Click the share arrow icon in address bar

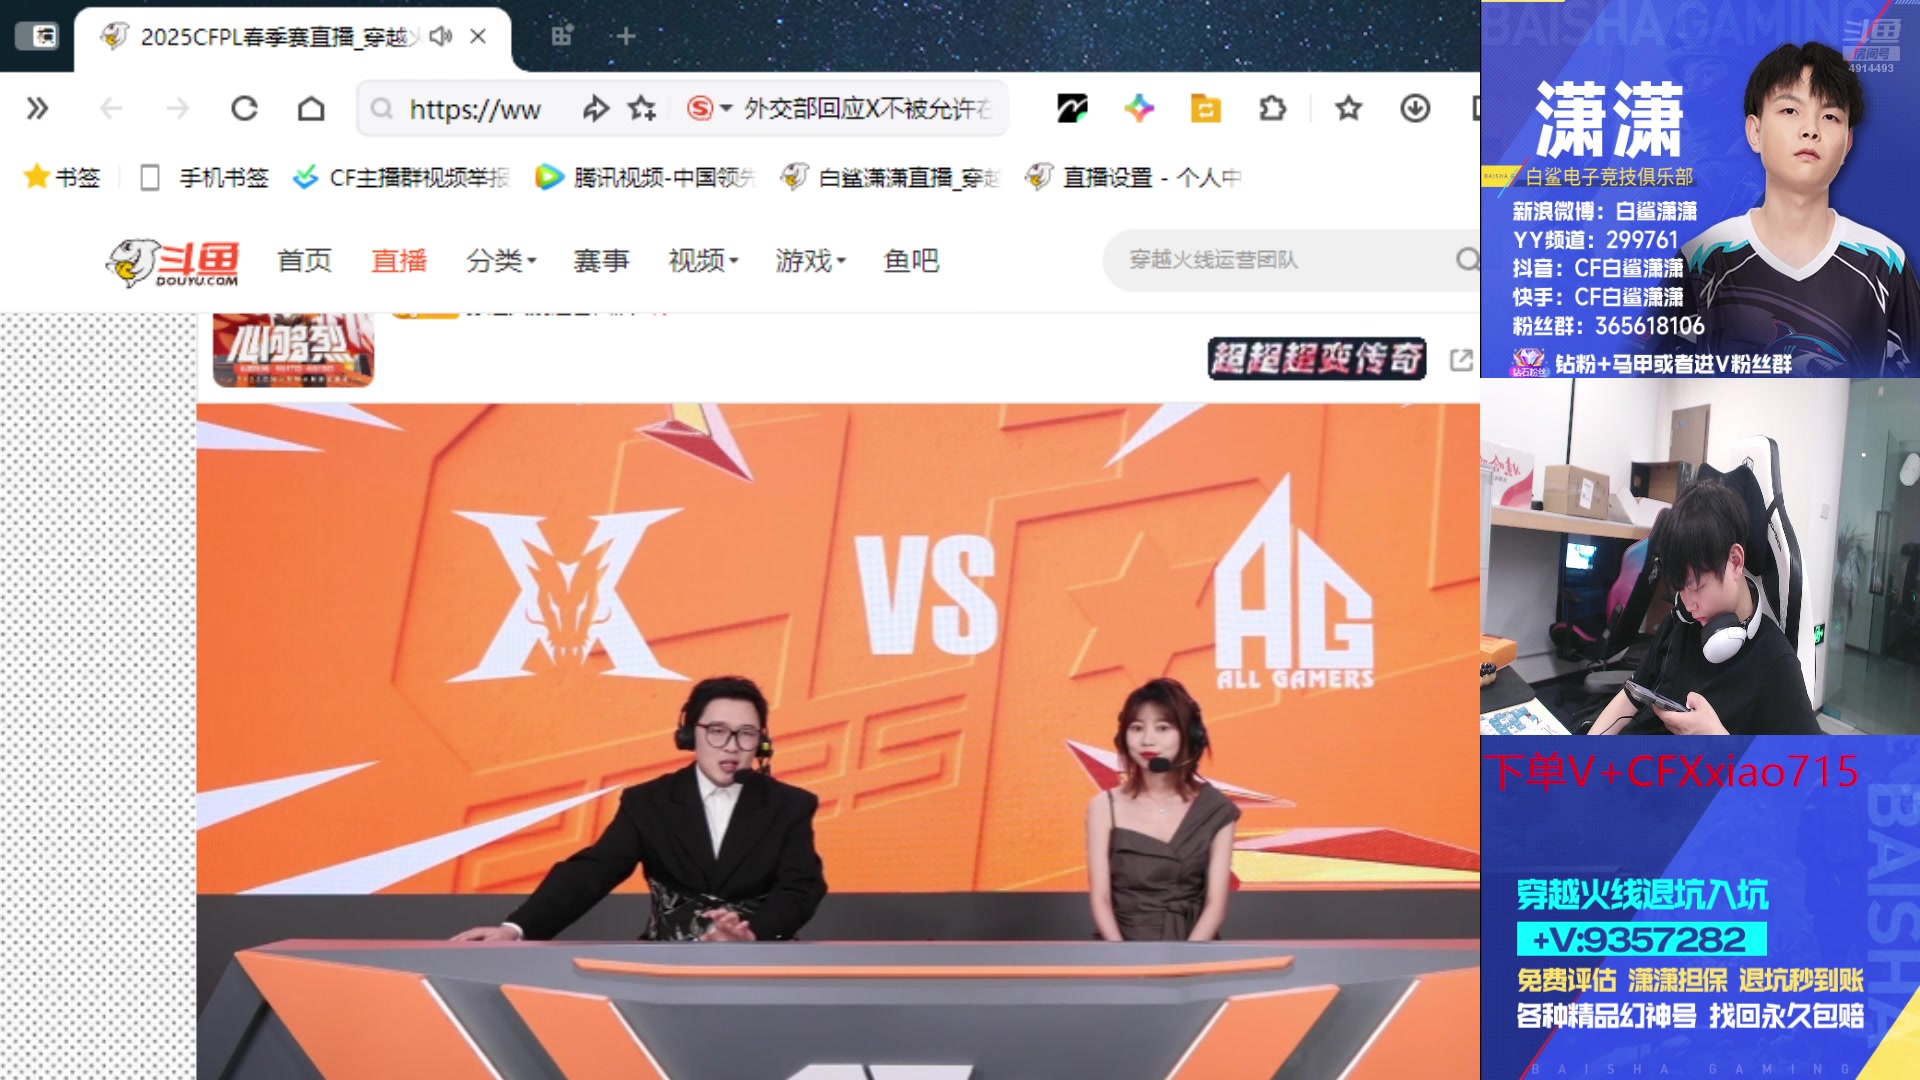[596, 108]
